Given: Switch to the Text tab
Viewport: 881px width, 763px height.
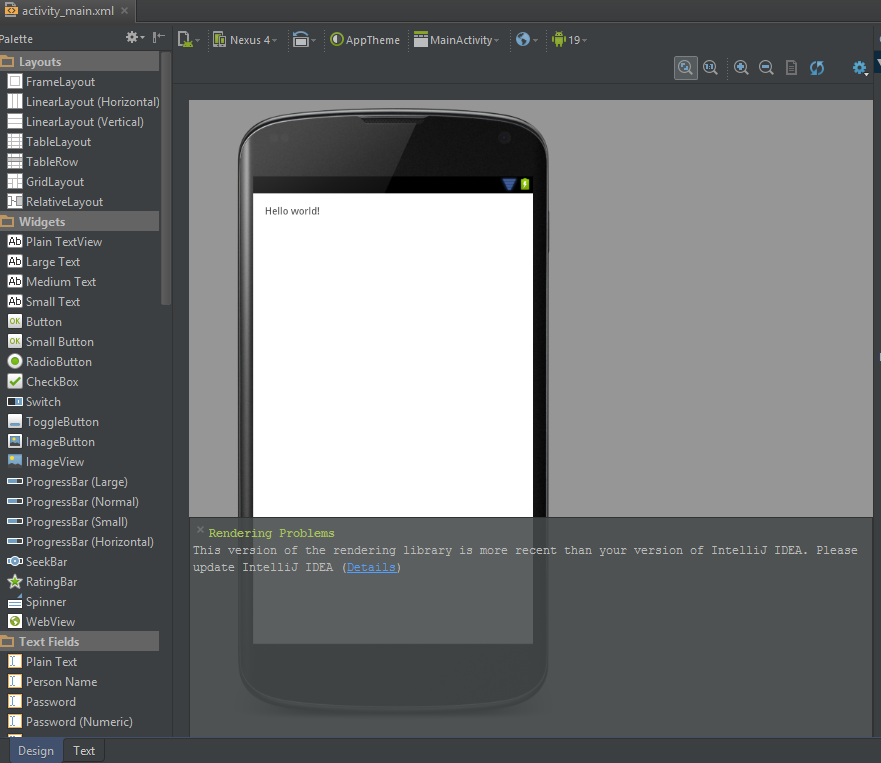Looking at the screenshot, I should pyautogui.click(x=84, y=751).
